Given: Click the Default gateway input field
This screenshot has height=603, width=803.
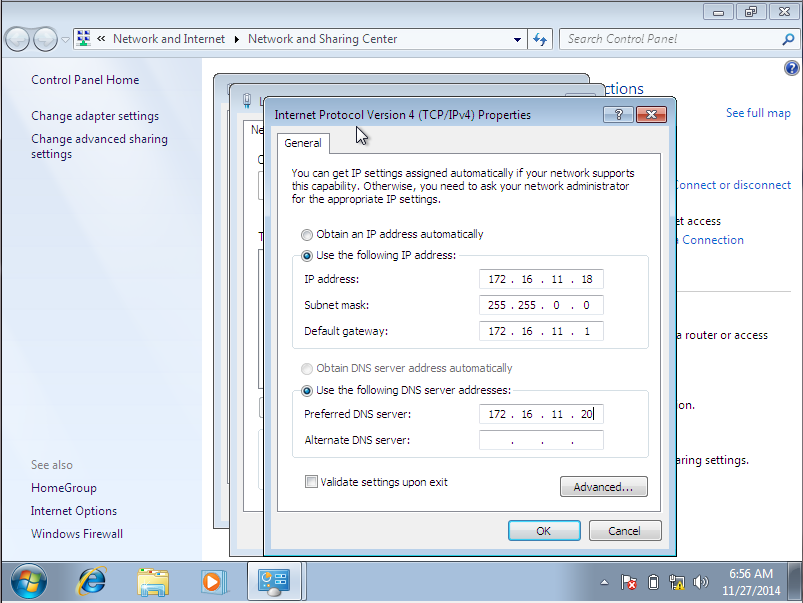Looking at the screenshot, I should 541,331.
